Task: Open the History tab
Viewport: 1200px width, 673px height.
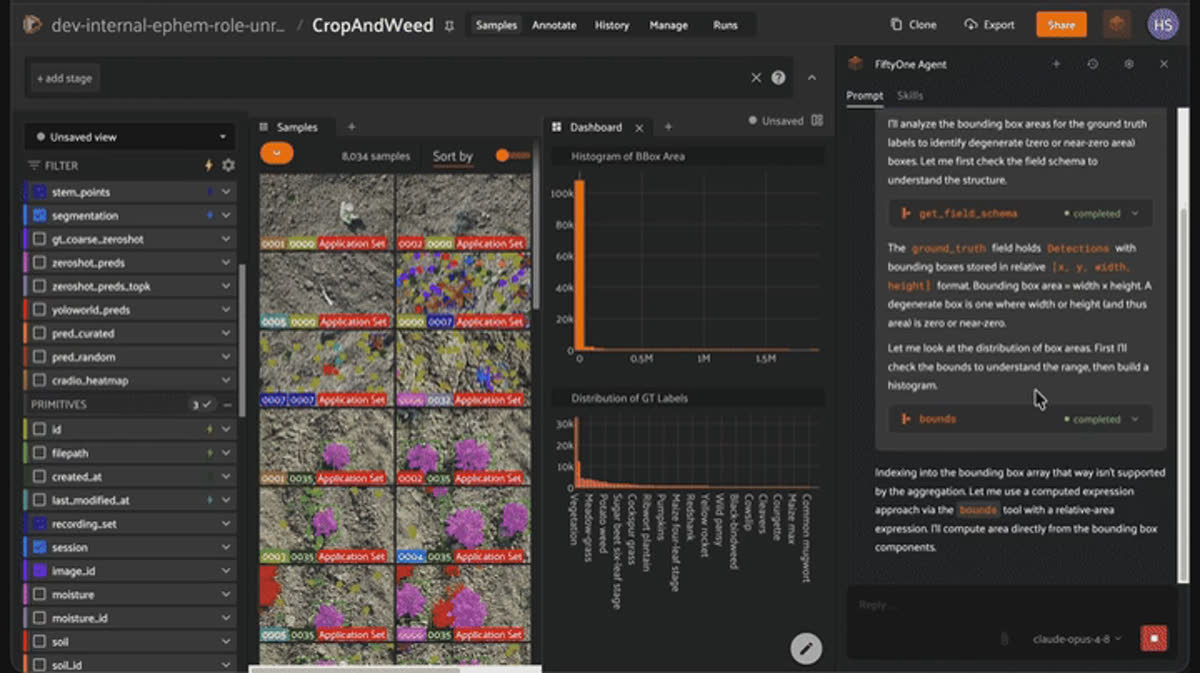Action: [612, 25]
